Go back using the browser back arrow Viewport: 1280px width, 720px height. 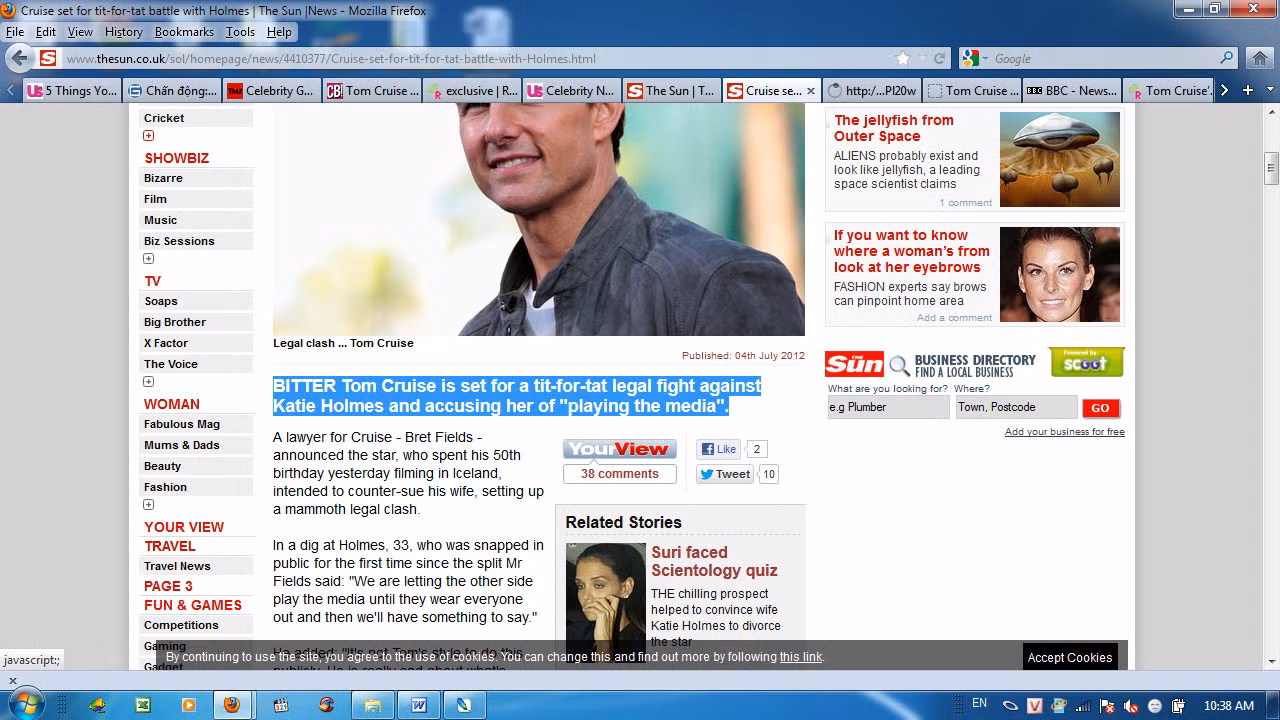click(19, 58)
